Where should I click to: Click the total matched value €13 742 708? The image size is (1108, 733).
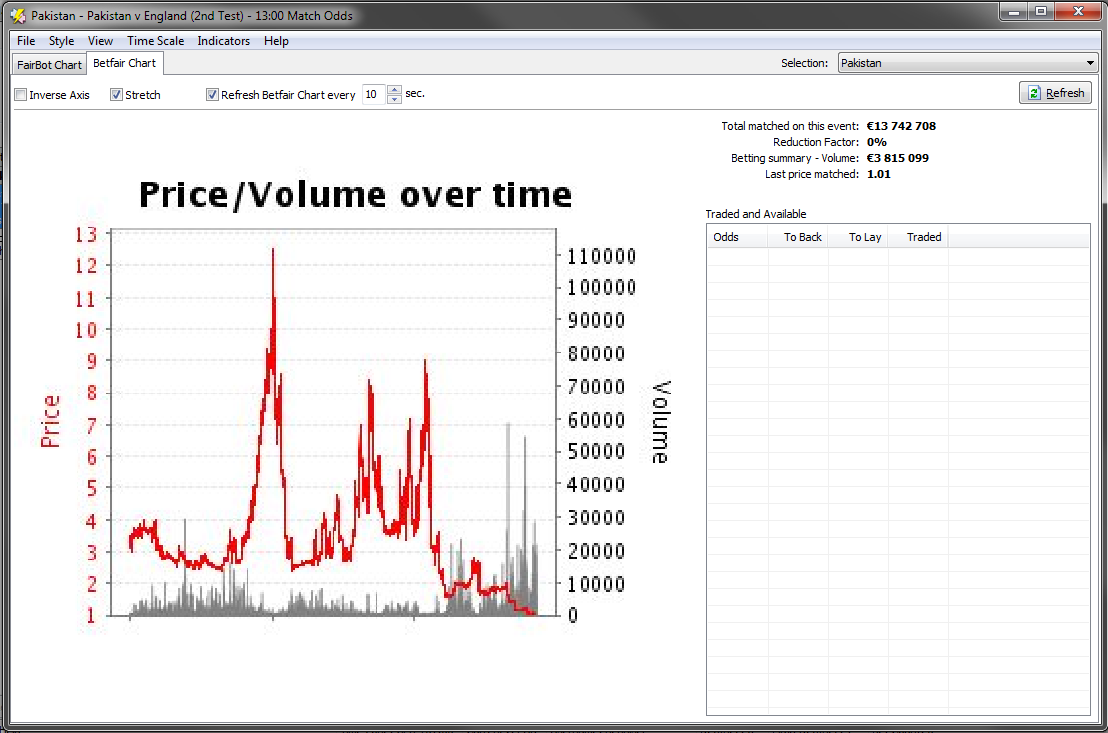(x=901, y=126)
